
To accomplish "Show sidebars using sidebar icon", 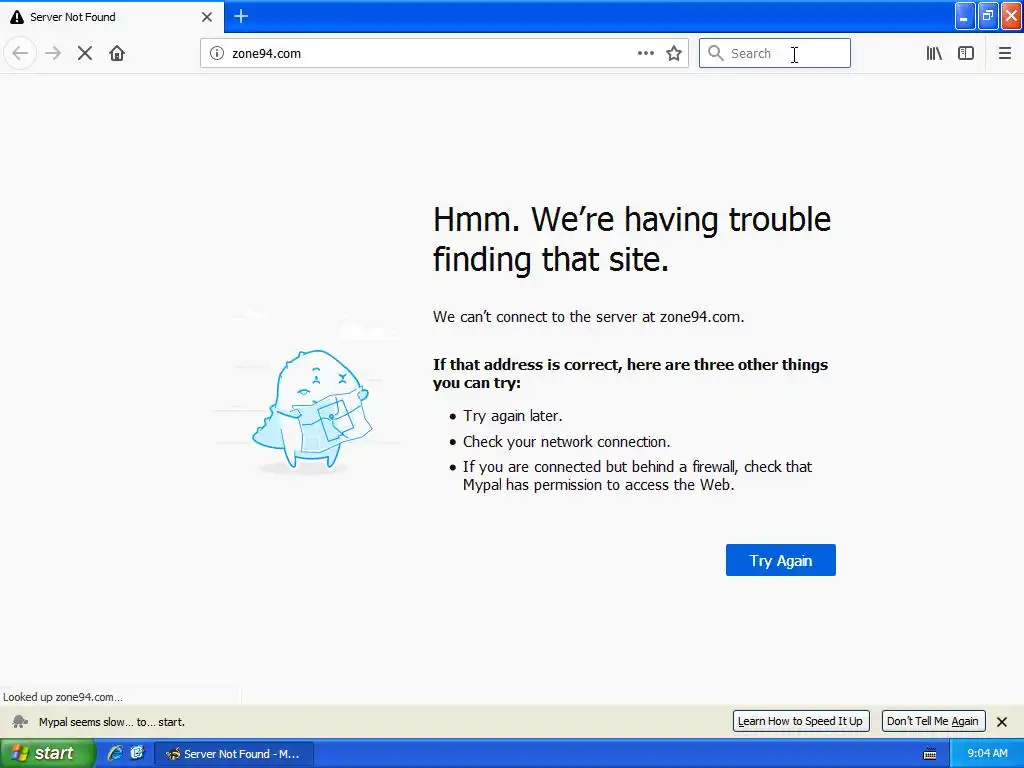I will [966, 53].
